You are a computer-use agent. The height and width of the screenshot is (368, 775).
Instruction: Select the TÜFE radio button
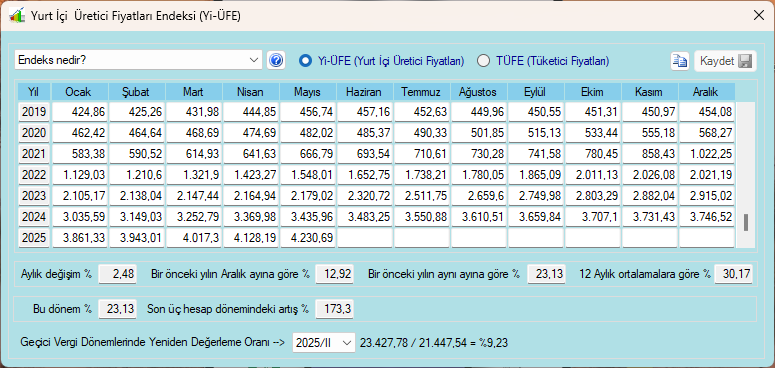[x=483, y=61]
